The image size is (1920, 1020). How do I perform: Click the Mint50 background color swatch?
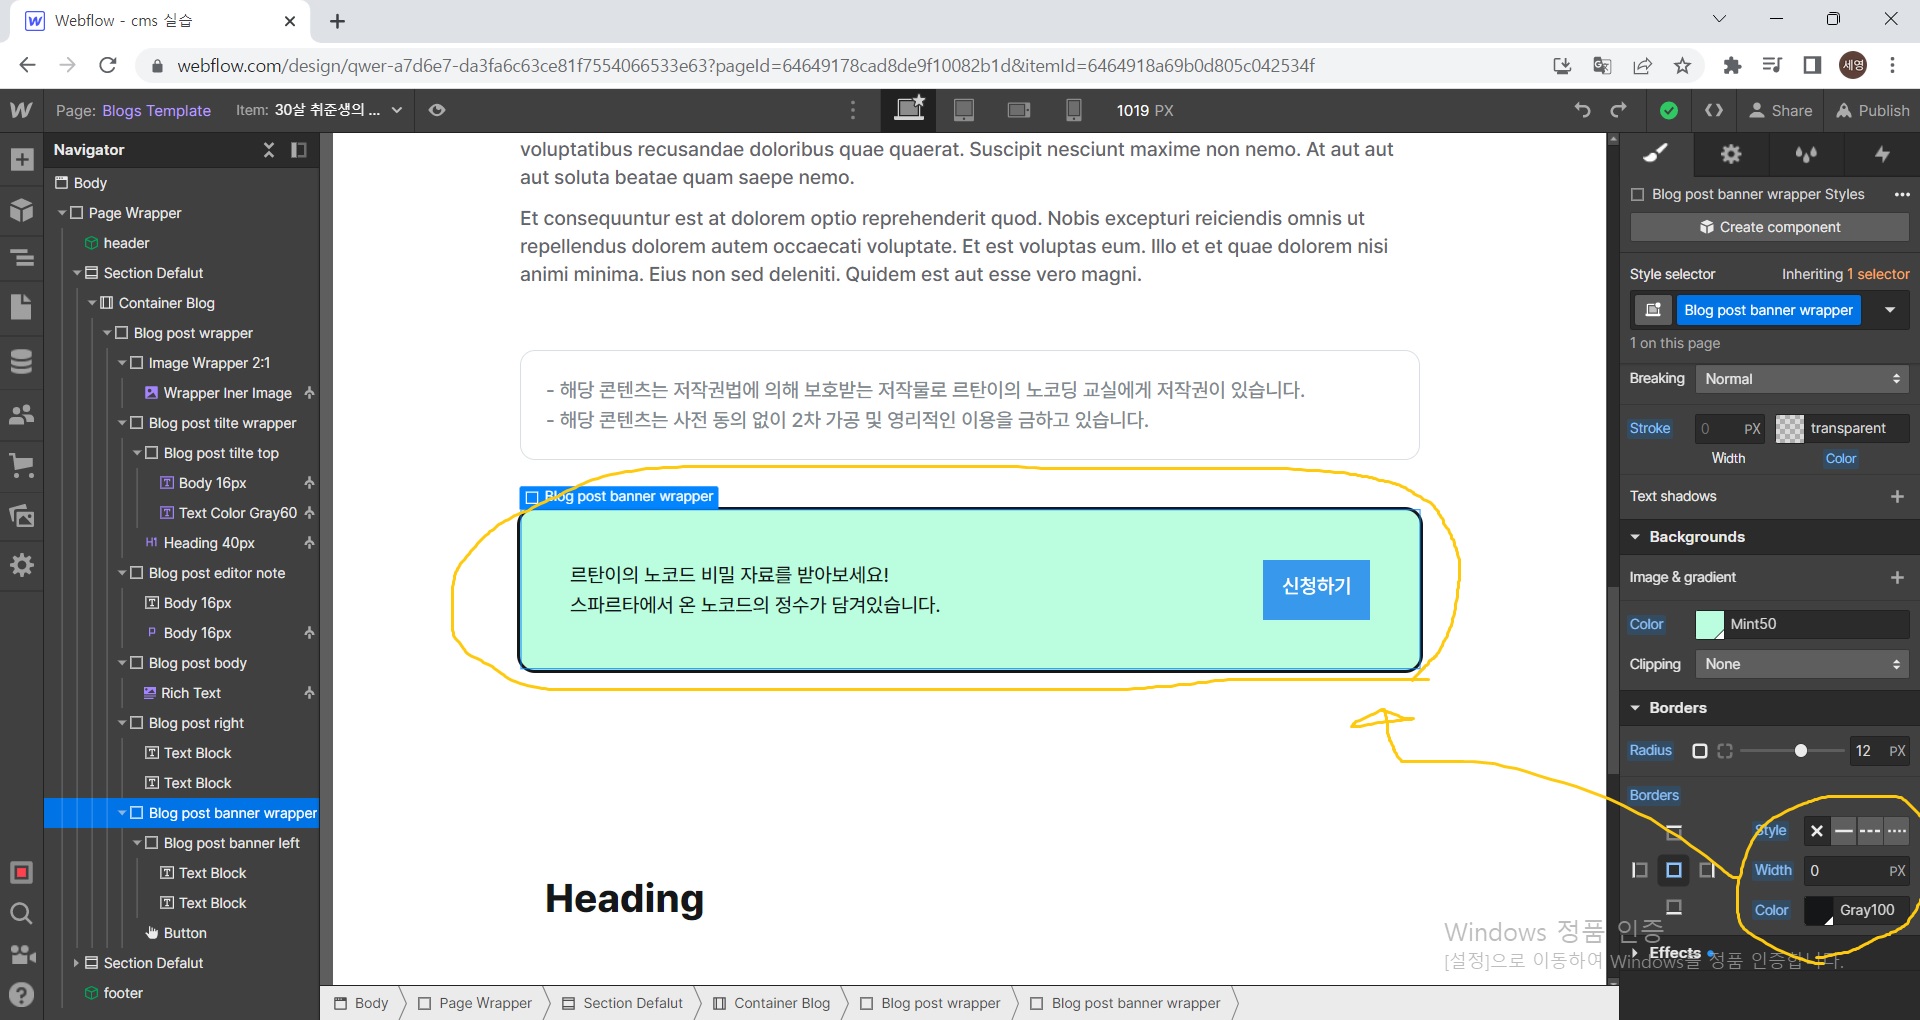point(1710,624)
